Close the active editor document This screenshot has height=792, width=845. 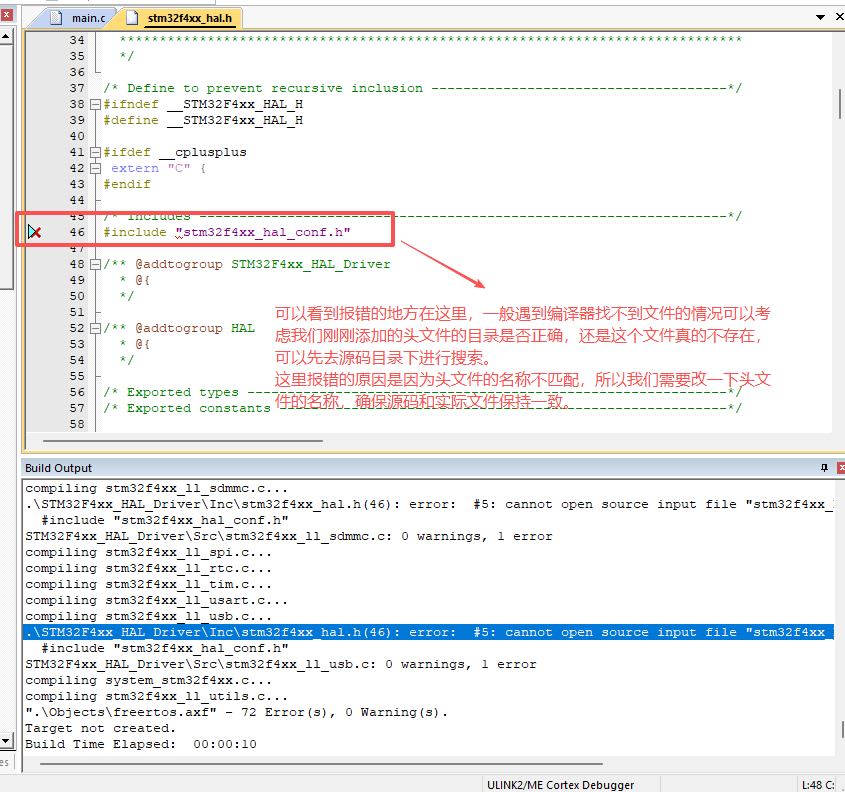tap(837, 17)
